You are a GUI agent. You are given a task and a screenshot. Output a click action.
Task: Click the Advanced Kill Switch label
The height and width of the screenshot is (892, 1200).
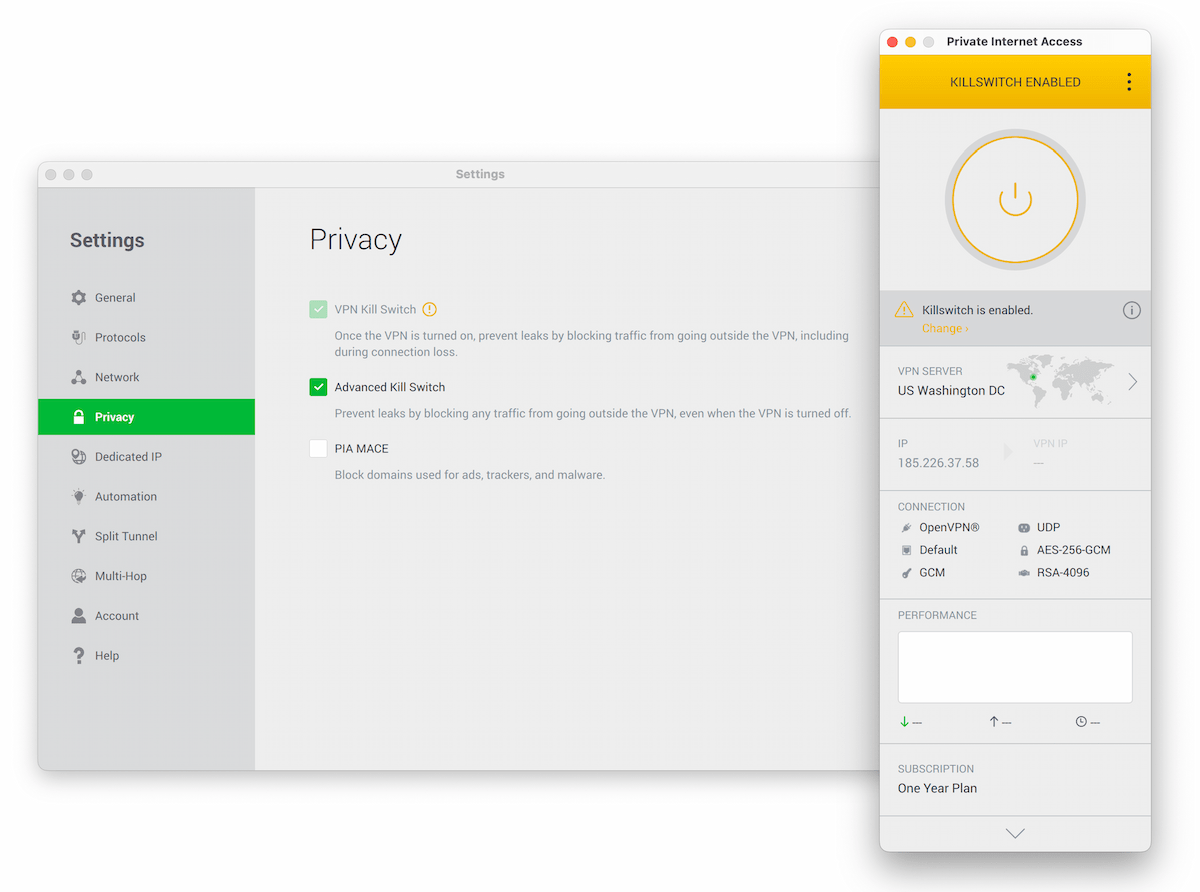pyautogui.click(x=390, y=387)
